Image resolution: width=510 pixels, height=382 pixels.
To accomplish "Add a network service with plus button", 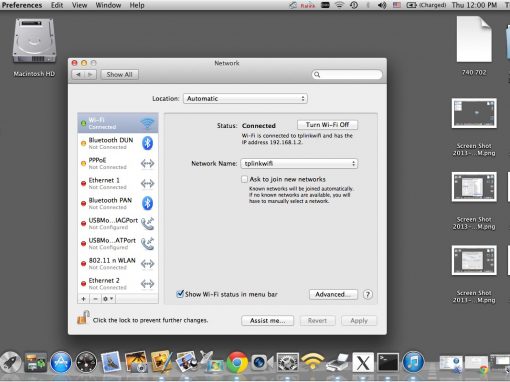I will (x=83, y=299).
